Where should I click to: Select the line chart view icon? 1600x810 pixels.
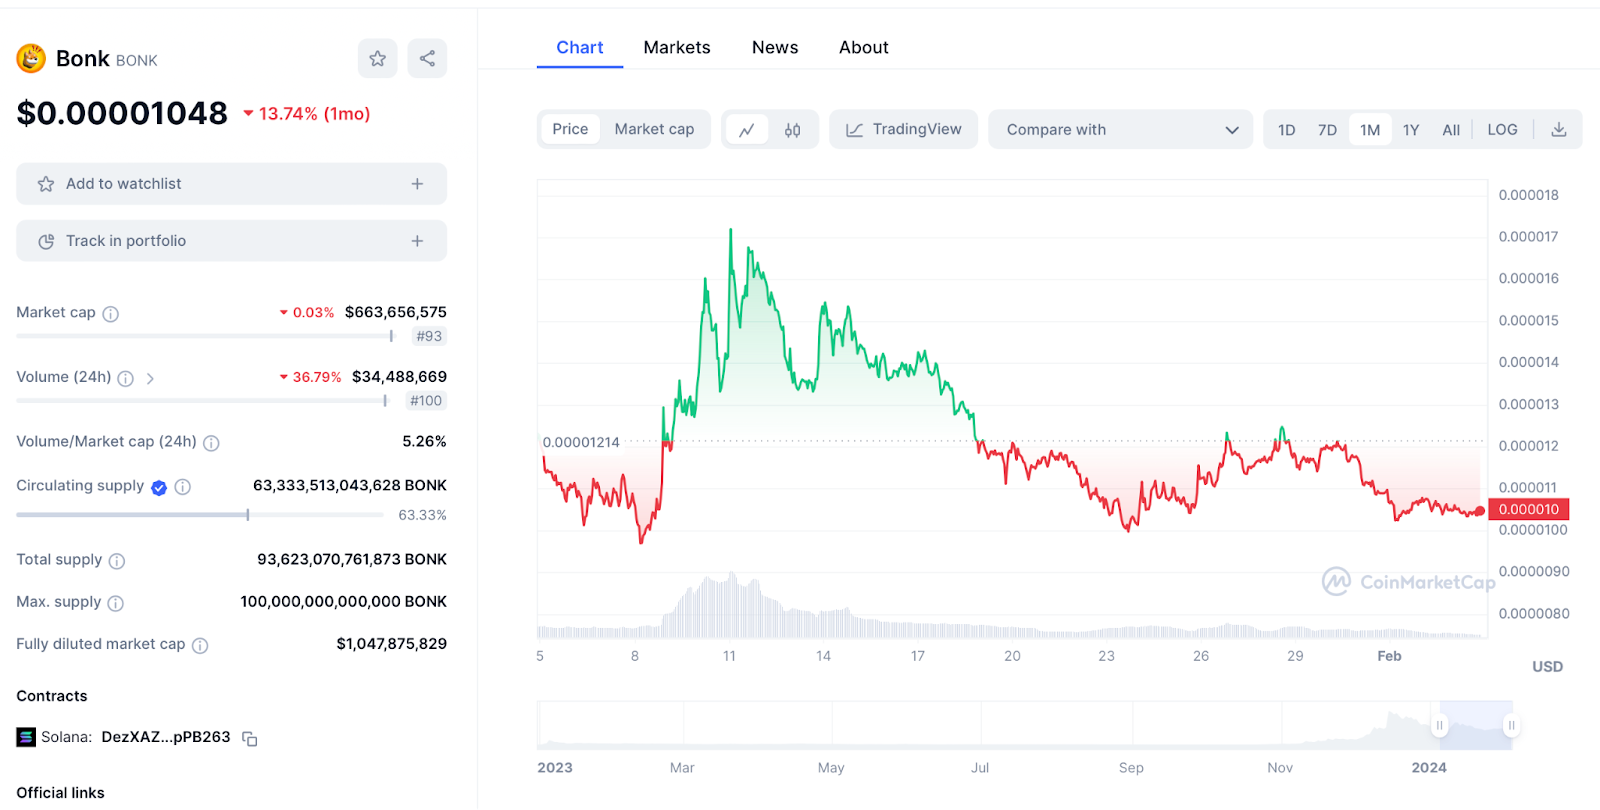tap(746, 130)
